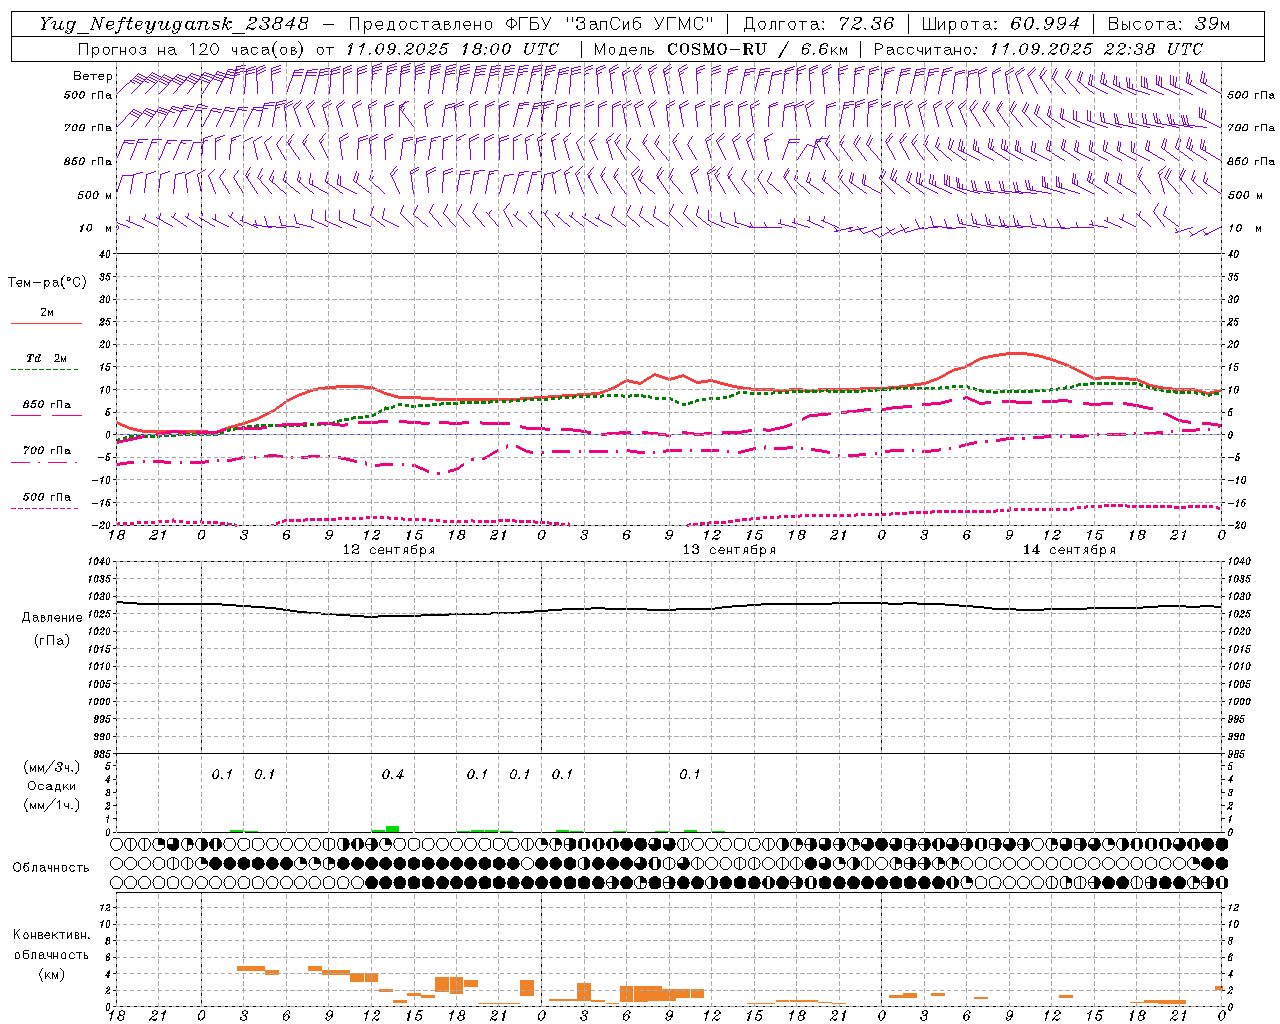Click the left 1030 pressure axis value

[x=101, y=597]
